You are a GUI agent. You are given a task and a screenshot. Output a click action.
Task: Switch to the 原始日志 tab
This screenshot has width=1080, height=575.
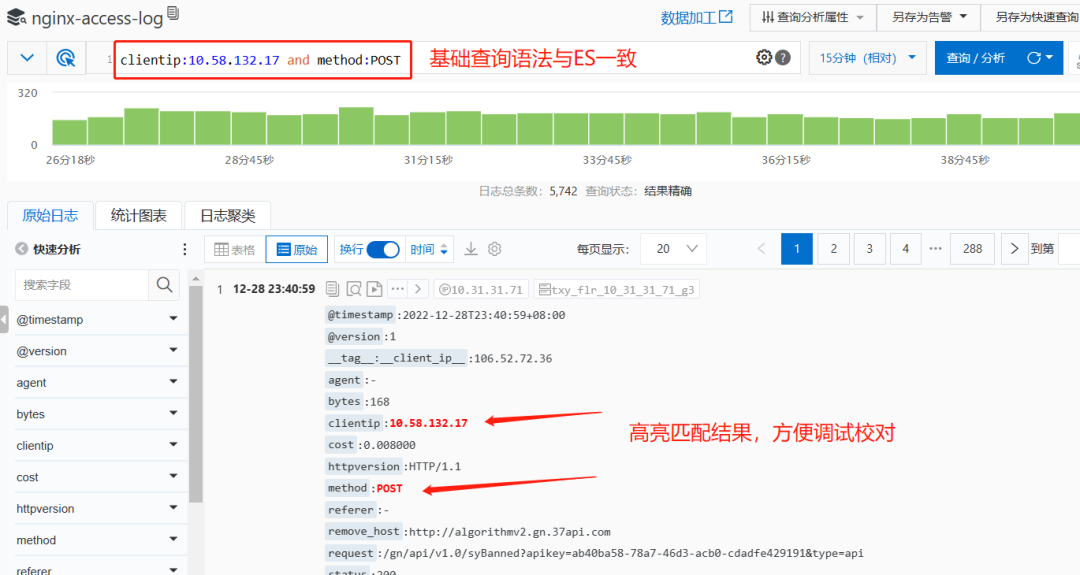[50, 216]
